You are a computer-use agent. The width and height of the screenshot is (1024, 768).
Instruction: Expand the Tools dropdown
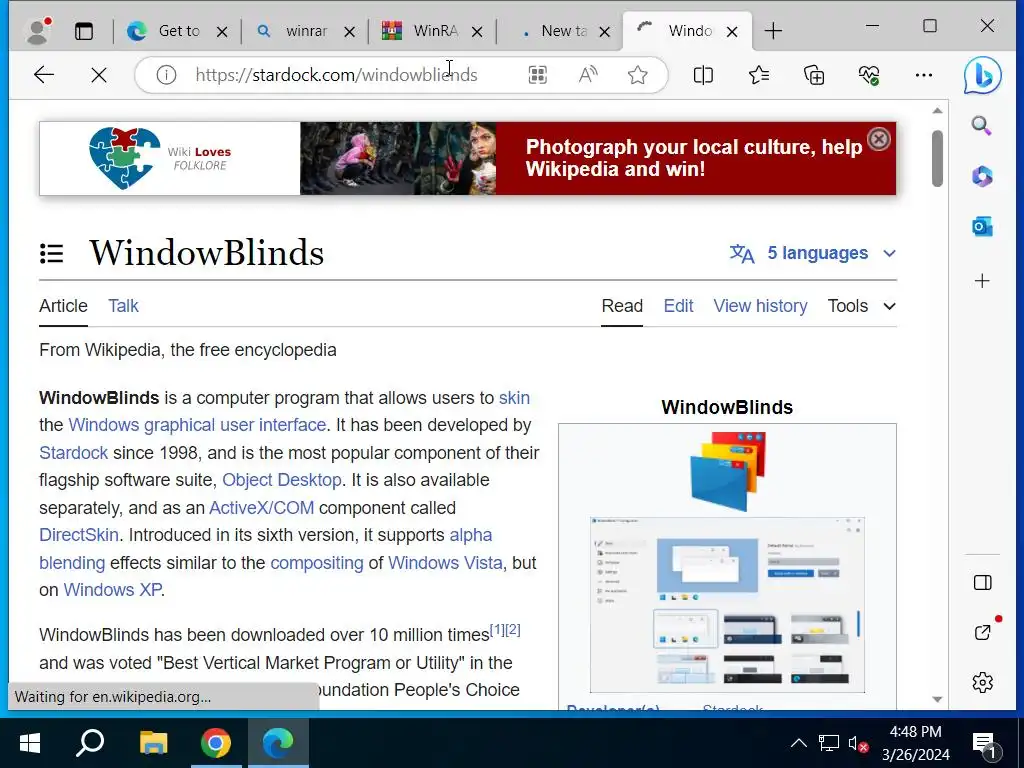point(861,306)
